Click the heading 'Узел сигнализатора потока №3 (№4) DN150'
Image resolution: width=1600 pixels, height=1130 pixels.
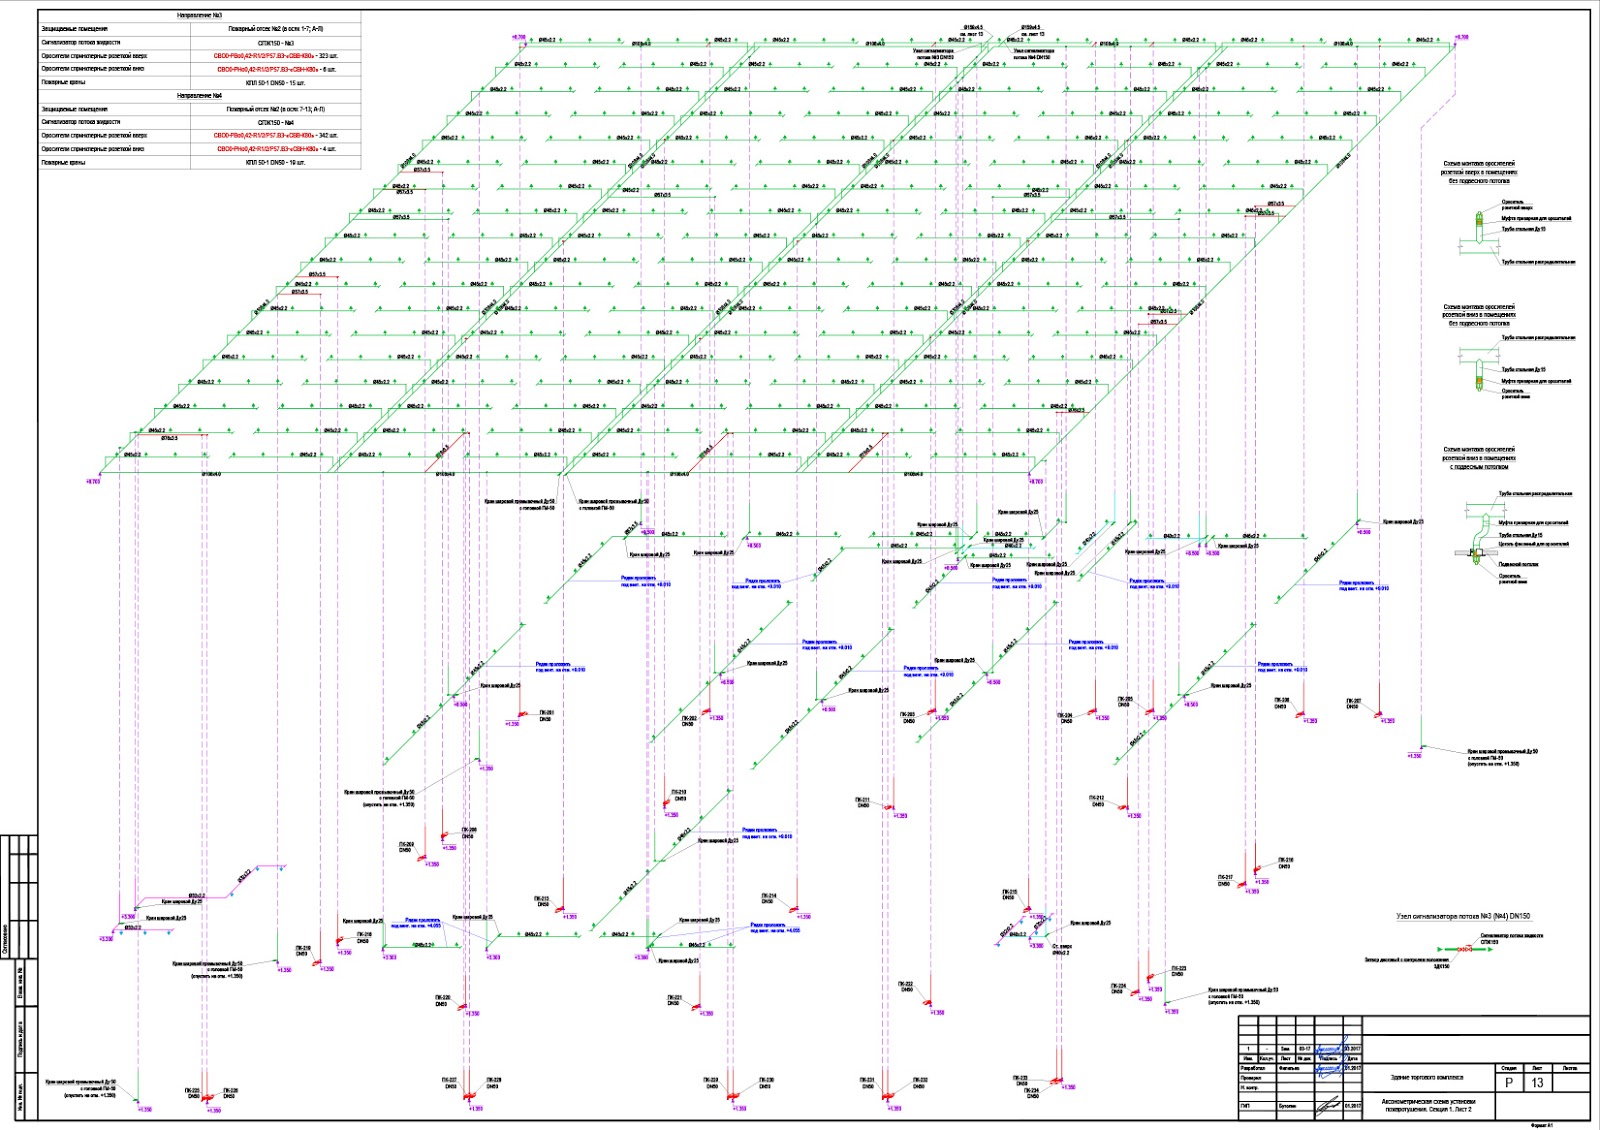[1463, 916]
